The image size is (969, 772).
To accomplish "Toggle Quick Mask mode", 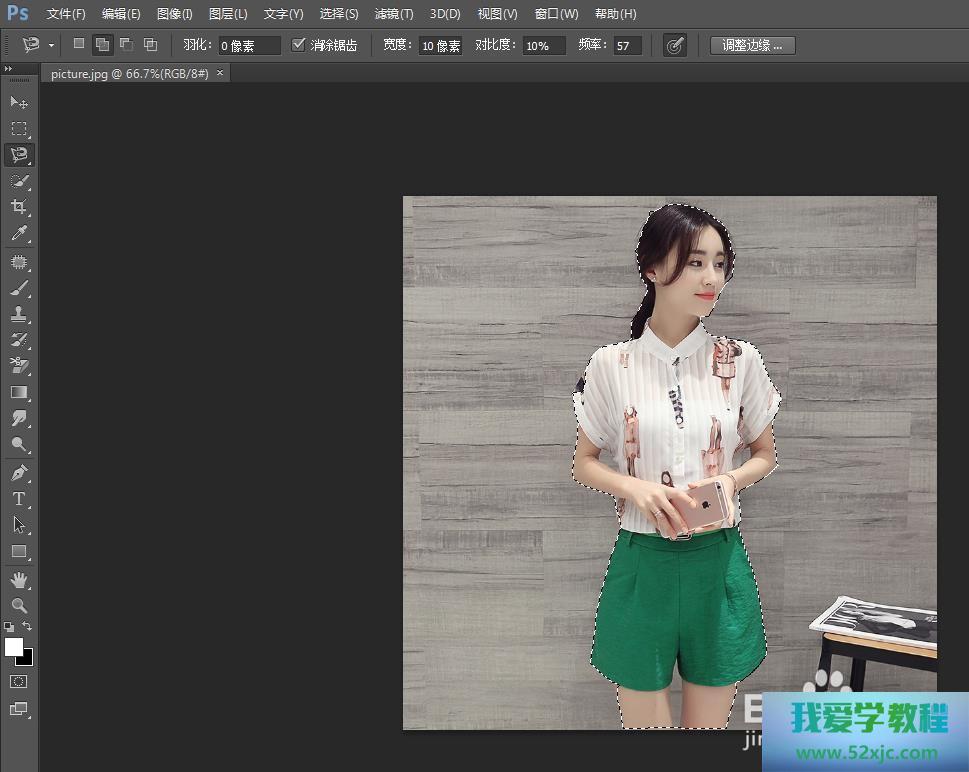I will click(x=19, y=681).
